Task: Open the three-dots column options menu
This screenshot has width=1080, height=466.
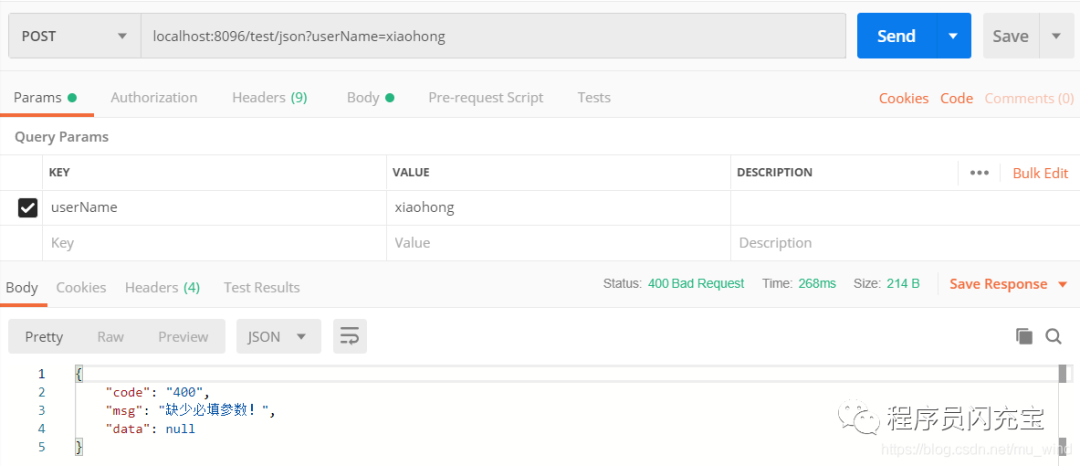Action: (x=979, y=173)
